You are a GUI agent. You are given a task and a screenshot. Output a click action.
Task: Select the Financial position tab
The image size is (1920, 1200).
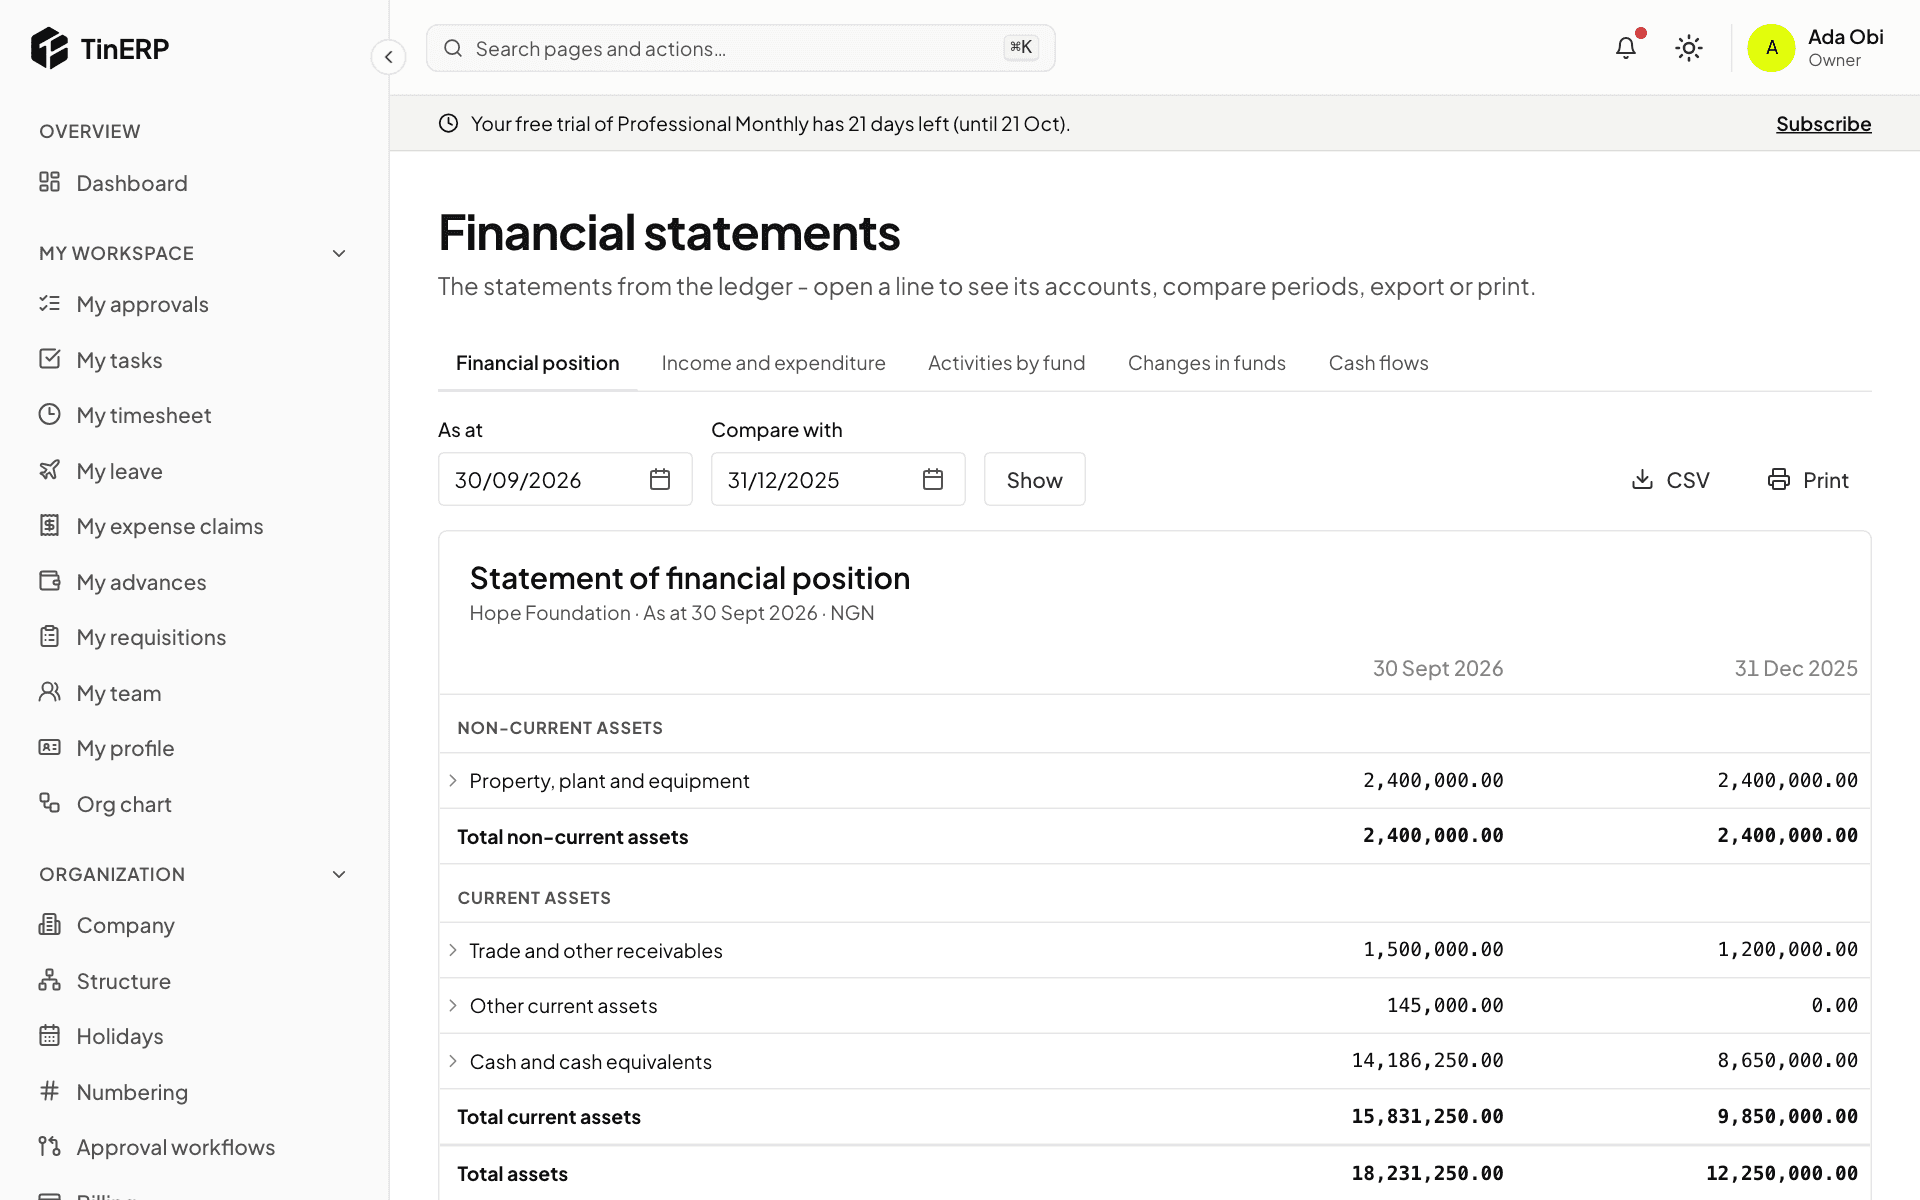[538, 363]
